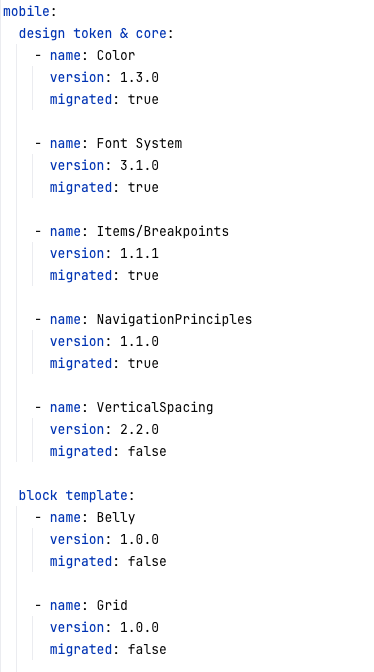Click the 'mobile' top-level key

(x=27, y=12)
